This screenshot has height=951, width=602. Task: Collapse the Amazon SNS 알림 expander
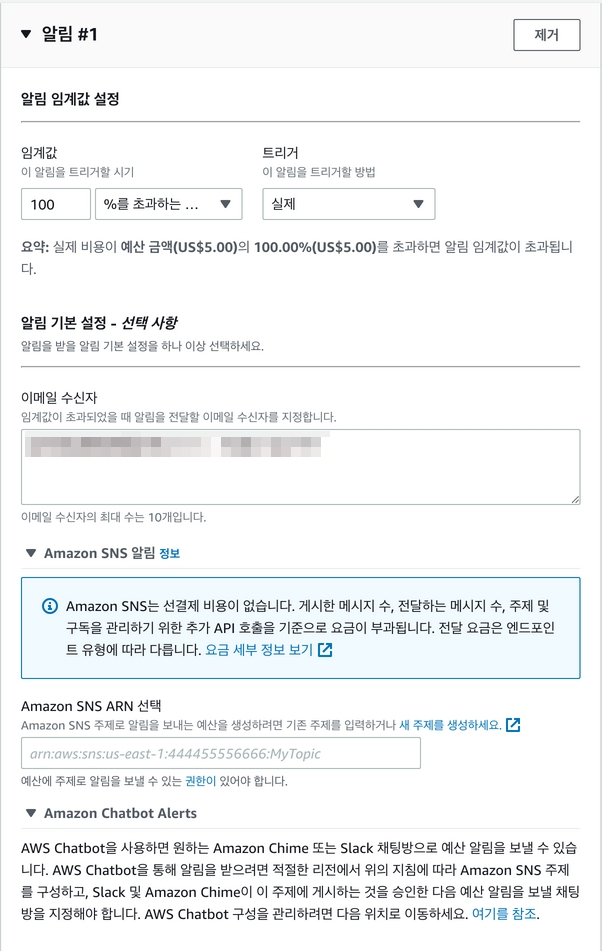click(x=32, y=553)
